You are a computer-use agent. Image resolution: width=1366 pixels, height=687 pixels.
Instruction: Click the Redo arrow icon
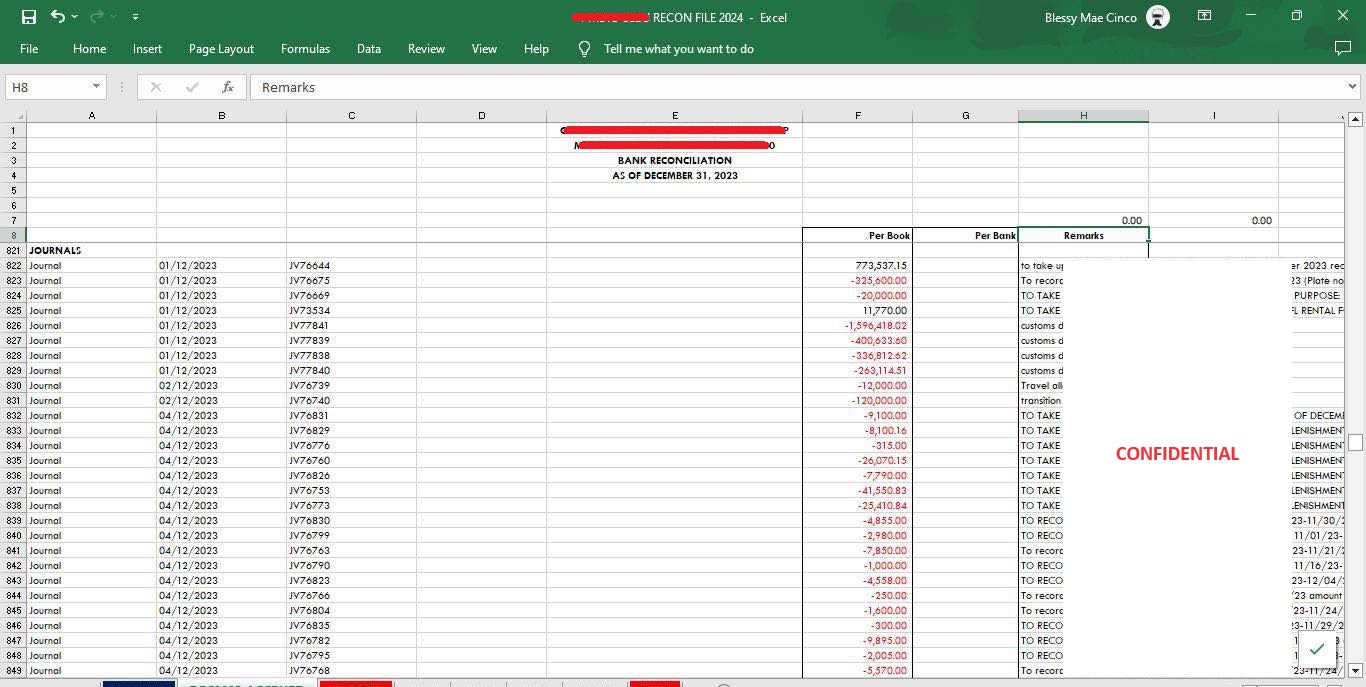coord(97,17)
